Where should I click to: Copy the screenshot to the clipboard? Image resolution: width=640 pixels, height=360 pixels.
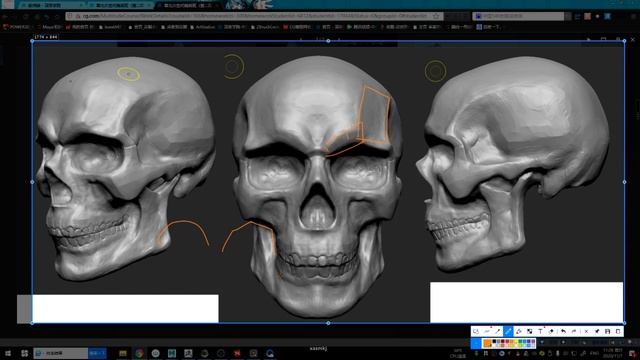click(618, 331)
